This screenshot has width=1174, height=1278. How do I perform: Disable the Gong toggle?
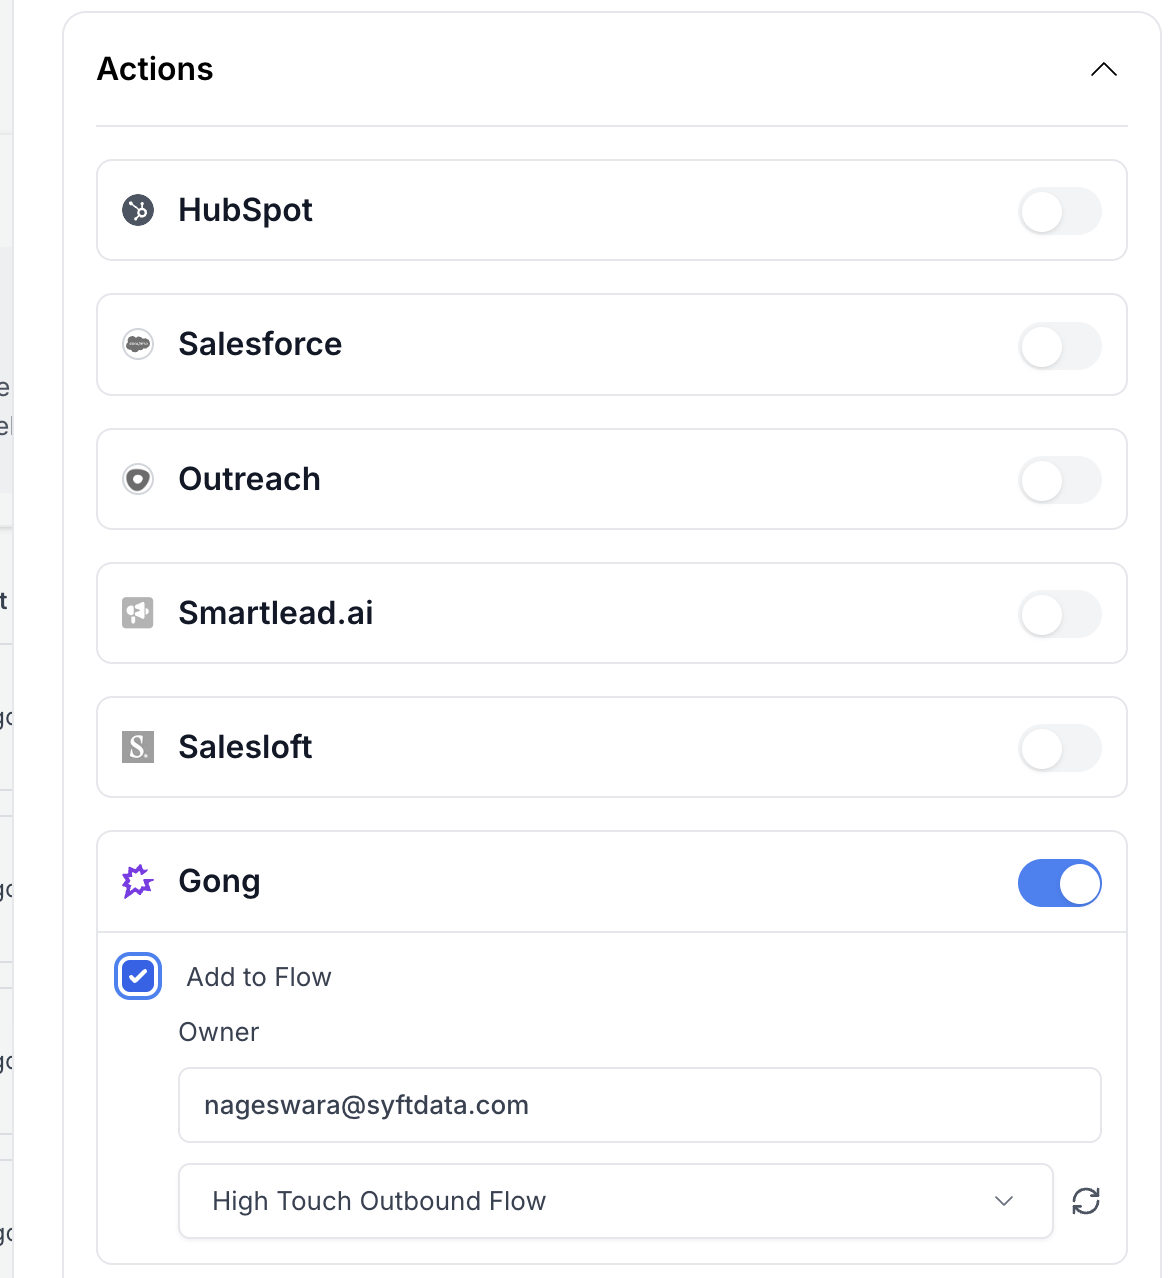tap(1060, 883)
